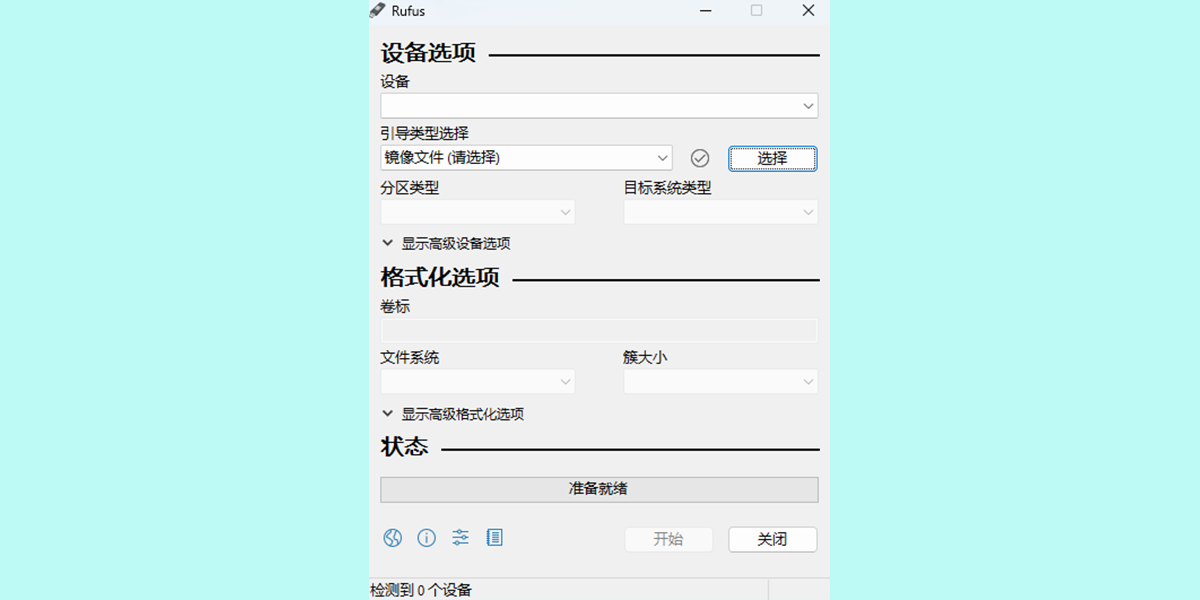Image resolution: width=1200 pixels, height=600 pixels.
Task: Show the log document icon
Action: [494, 538]
